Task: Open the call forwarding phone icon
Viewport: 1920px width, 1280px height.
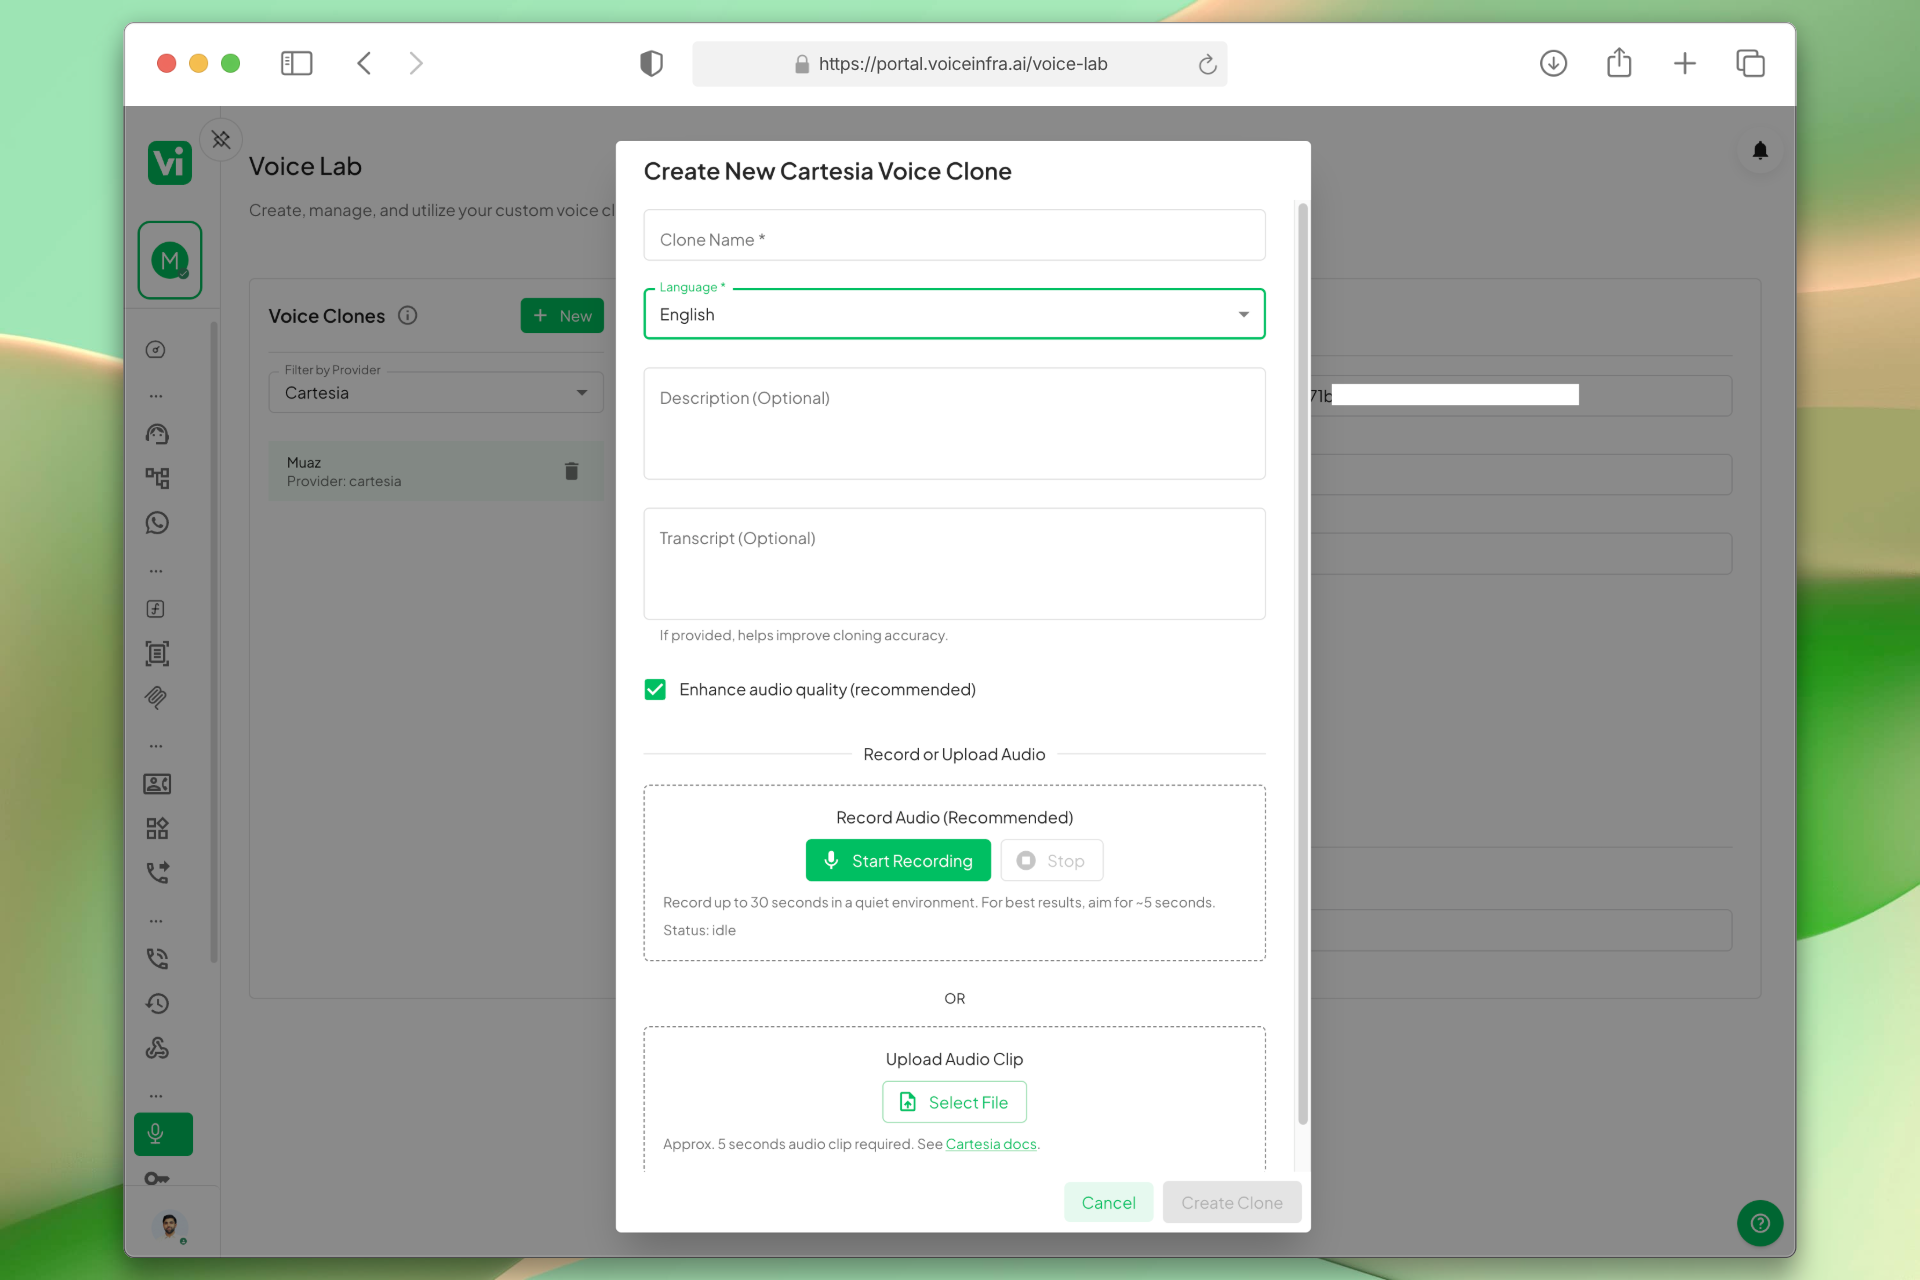Action: (158, 872)
